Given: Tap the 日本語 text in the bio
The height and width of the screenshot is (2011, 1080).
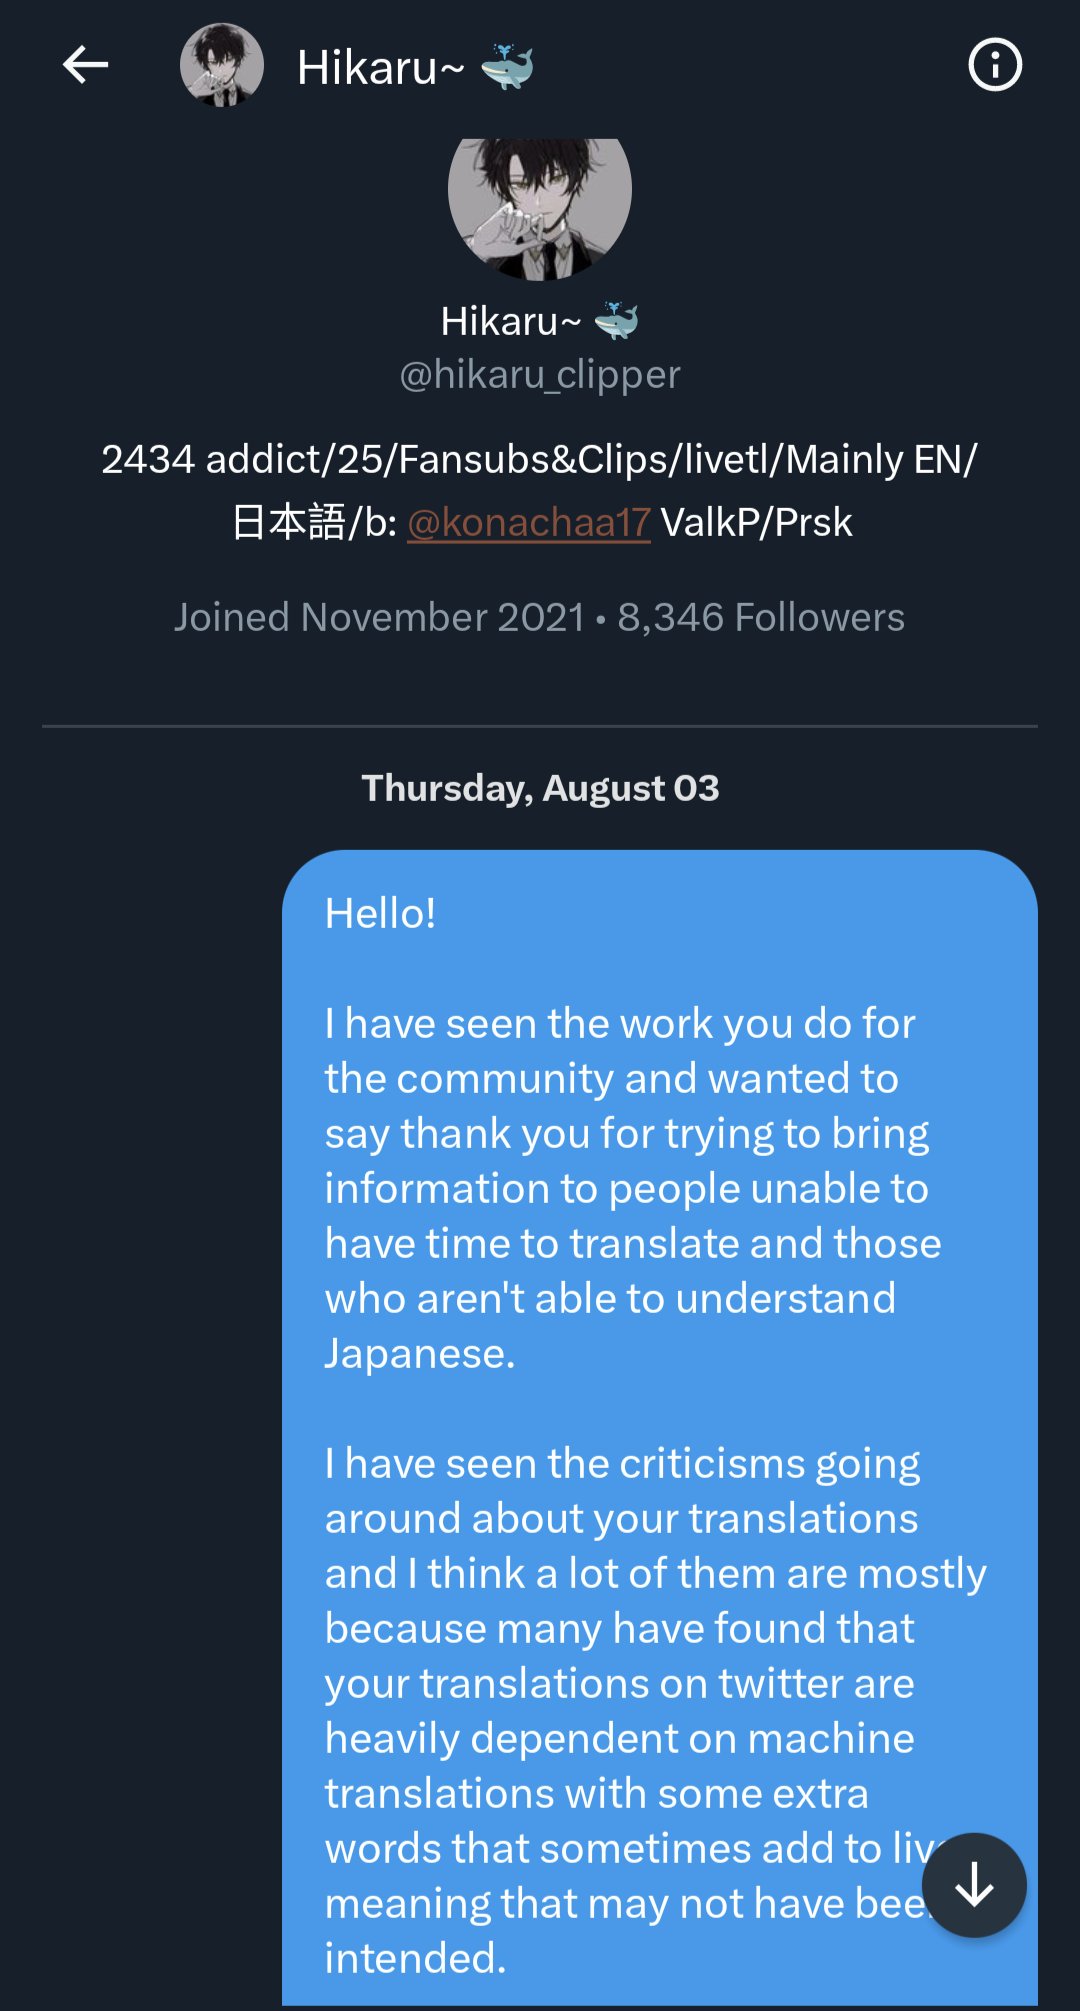Looking at the screenshot, I should point(288,522).
